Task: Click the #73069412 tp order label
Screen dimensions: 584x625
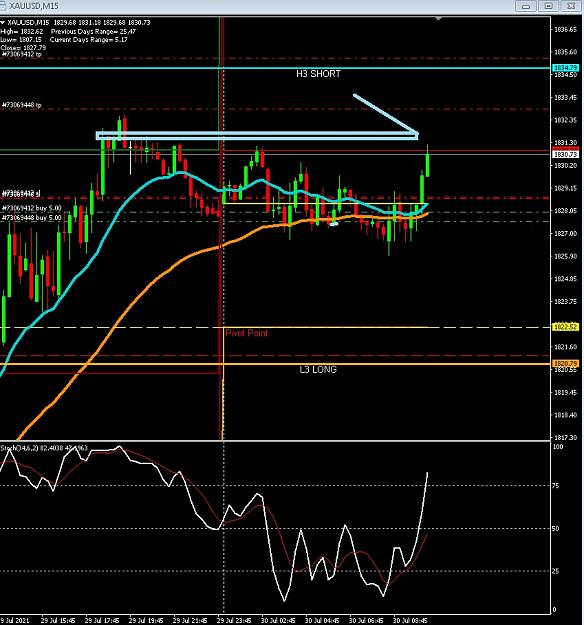Action: (22, 54)
